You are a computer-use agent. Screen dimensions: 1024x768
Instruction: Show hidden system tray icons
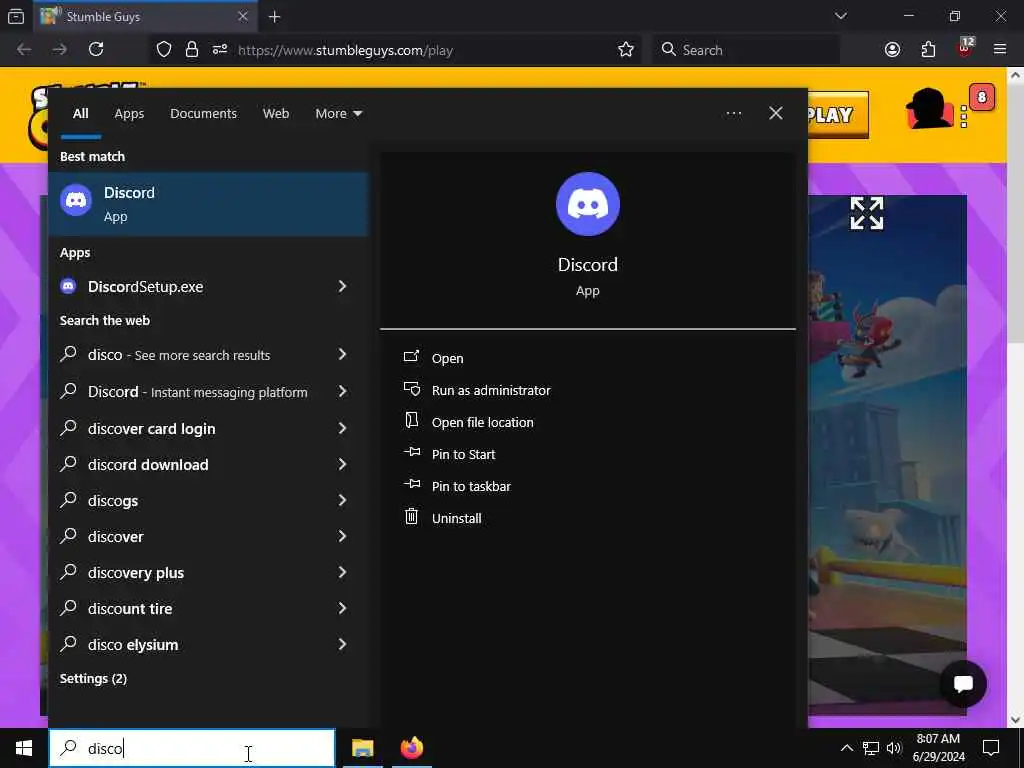click(846, 748)
